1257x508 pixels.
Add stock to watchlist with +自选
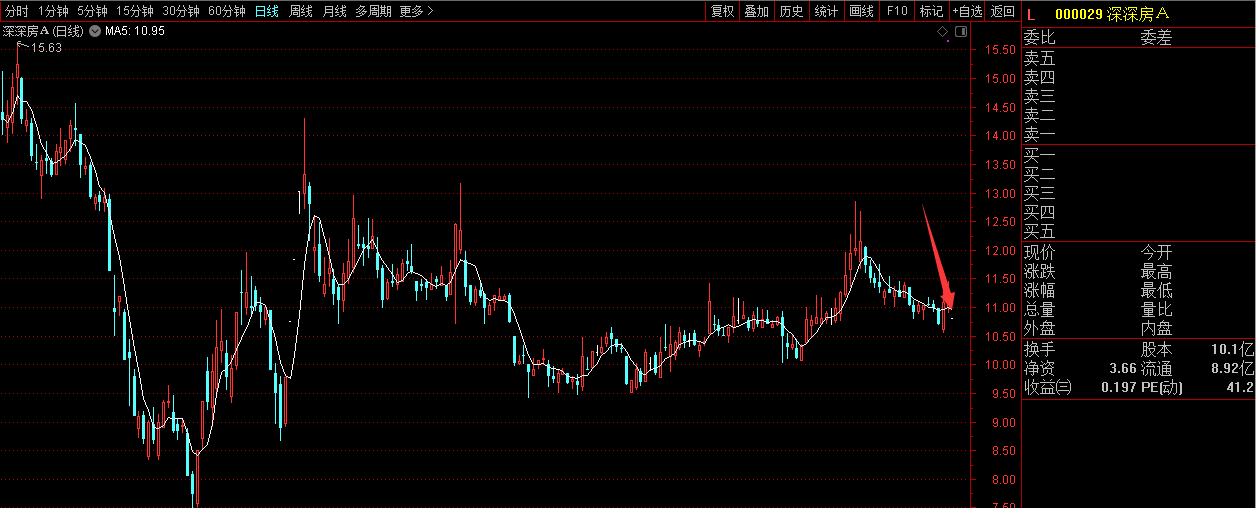[967, 11]
